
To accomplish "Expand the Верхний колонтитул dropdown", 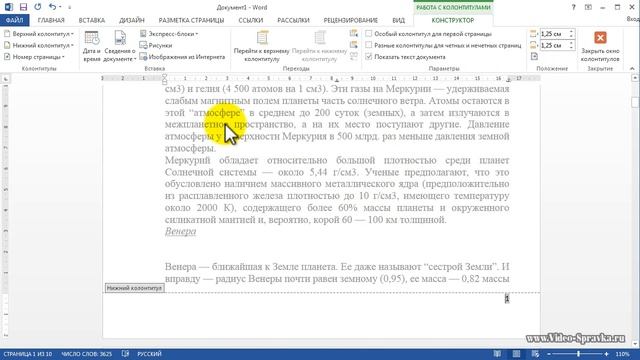I will click(x=39, y=34).
